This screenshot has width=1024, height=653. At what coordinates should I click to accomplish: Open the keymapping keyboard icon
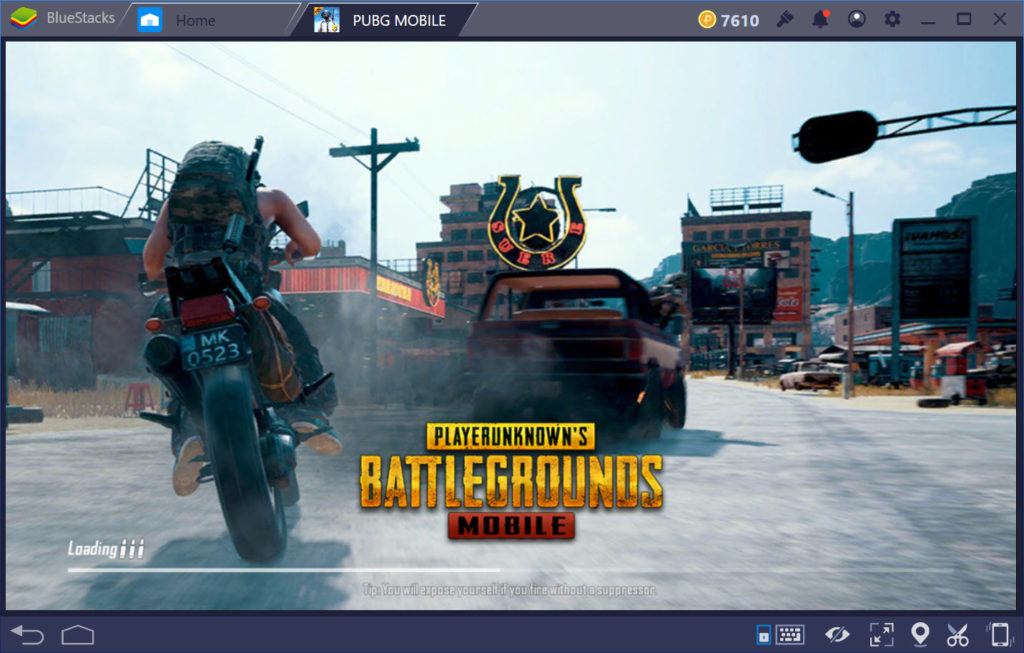[x=789, y=634]
